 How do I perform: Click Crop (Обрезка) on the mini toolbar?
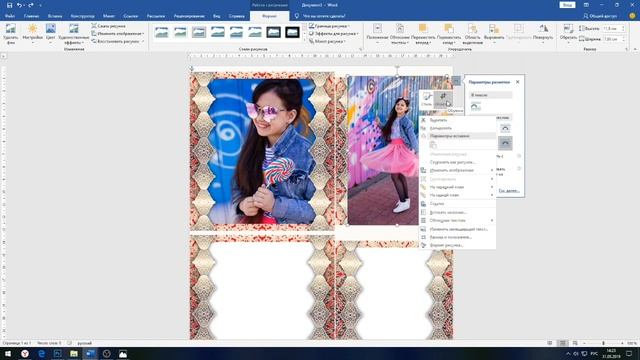(x=442, y=99)
